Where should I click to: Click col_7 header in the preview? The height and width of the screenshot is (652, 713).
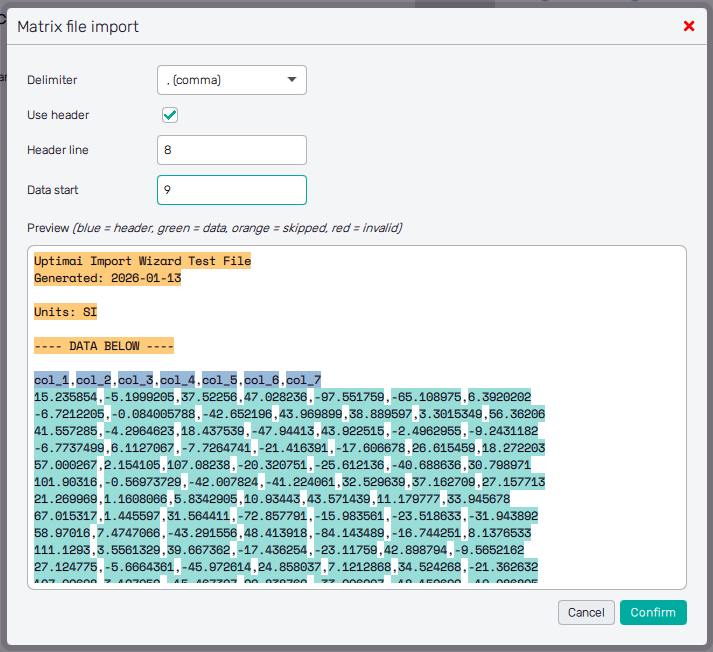[303, 380]
